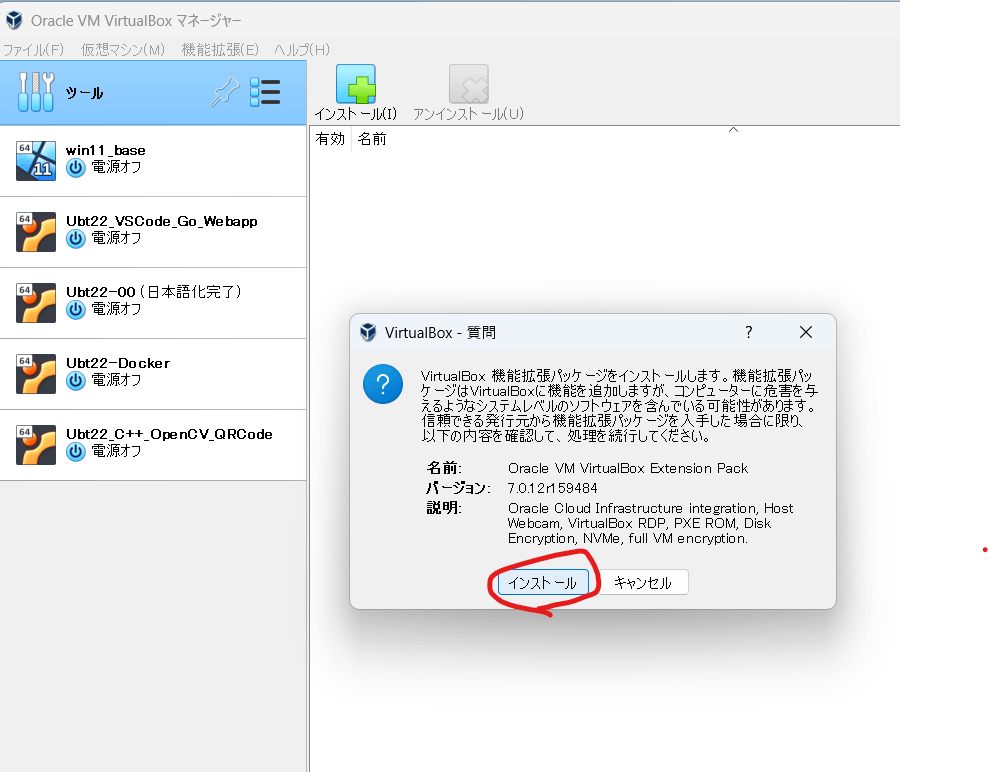Click the Oracle VM VirtualBox マネージャー title text
This screenshot has height=772, width=989.
[136, 21]
